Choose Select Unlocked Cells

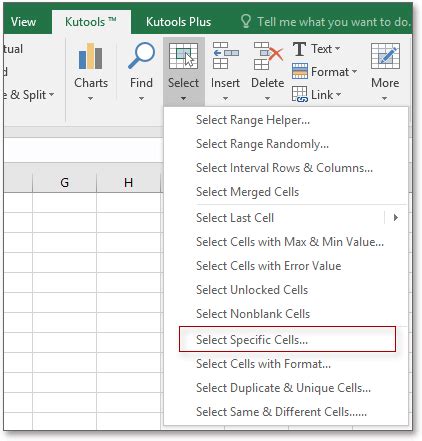(x=286, y=290)
